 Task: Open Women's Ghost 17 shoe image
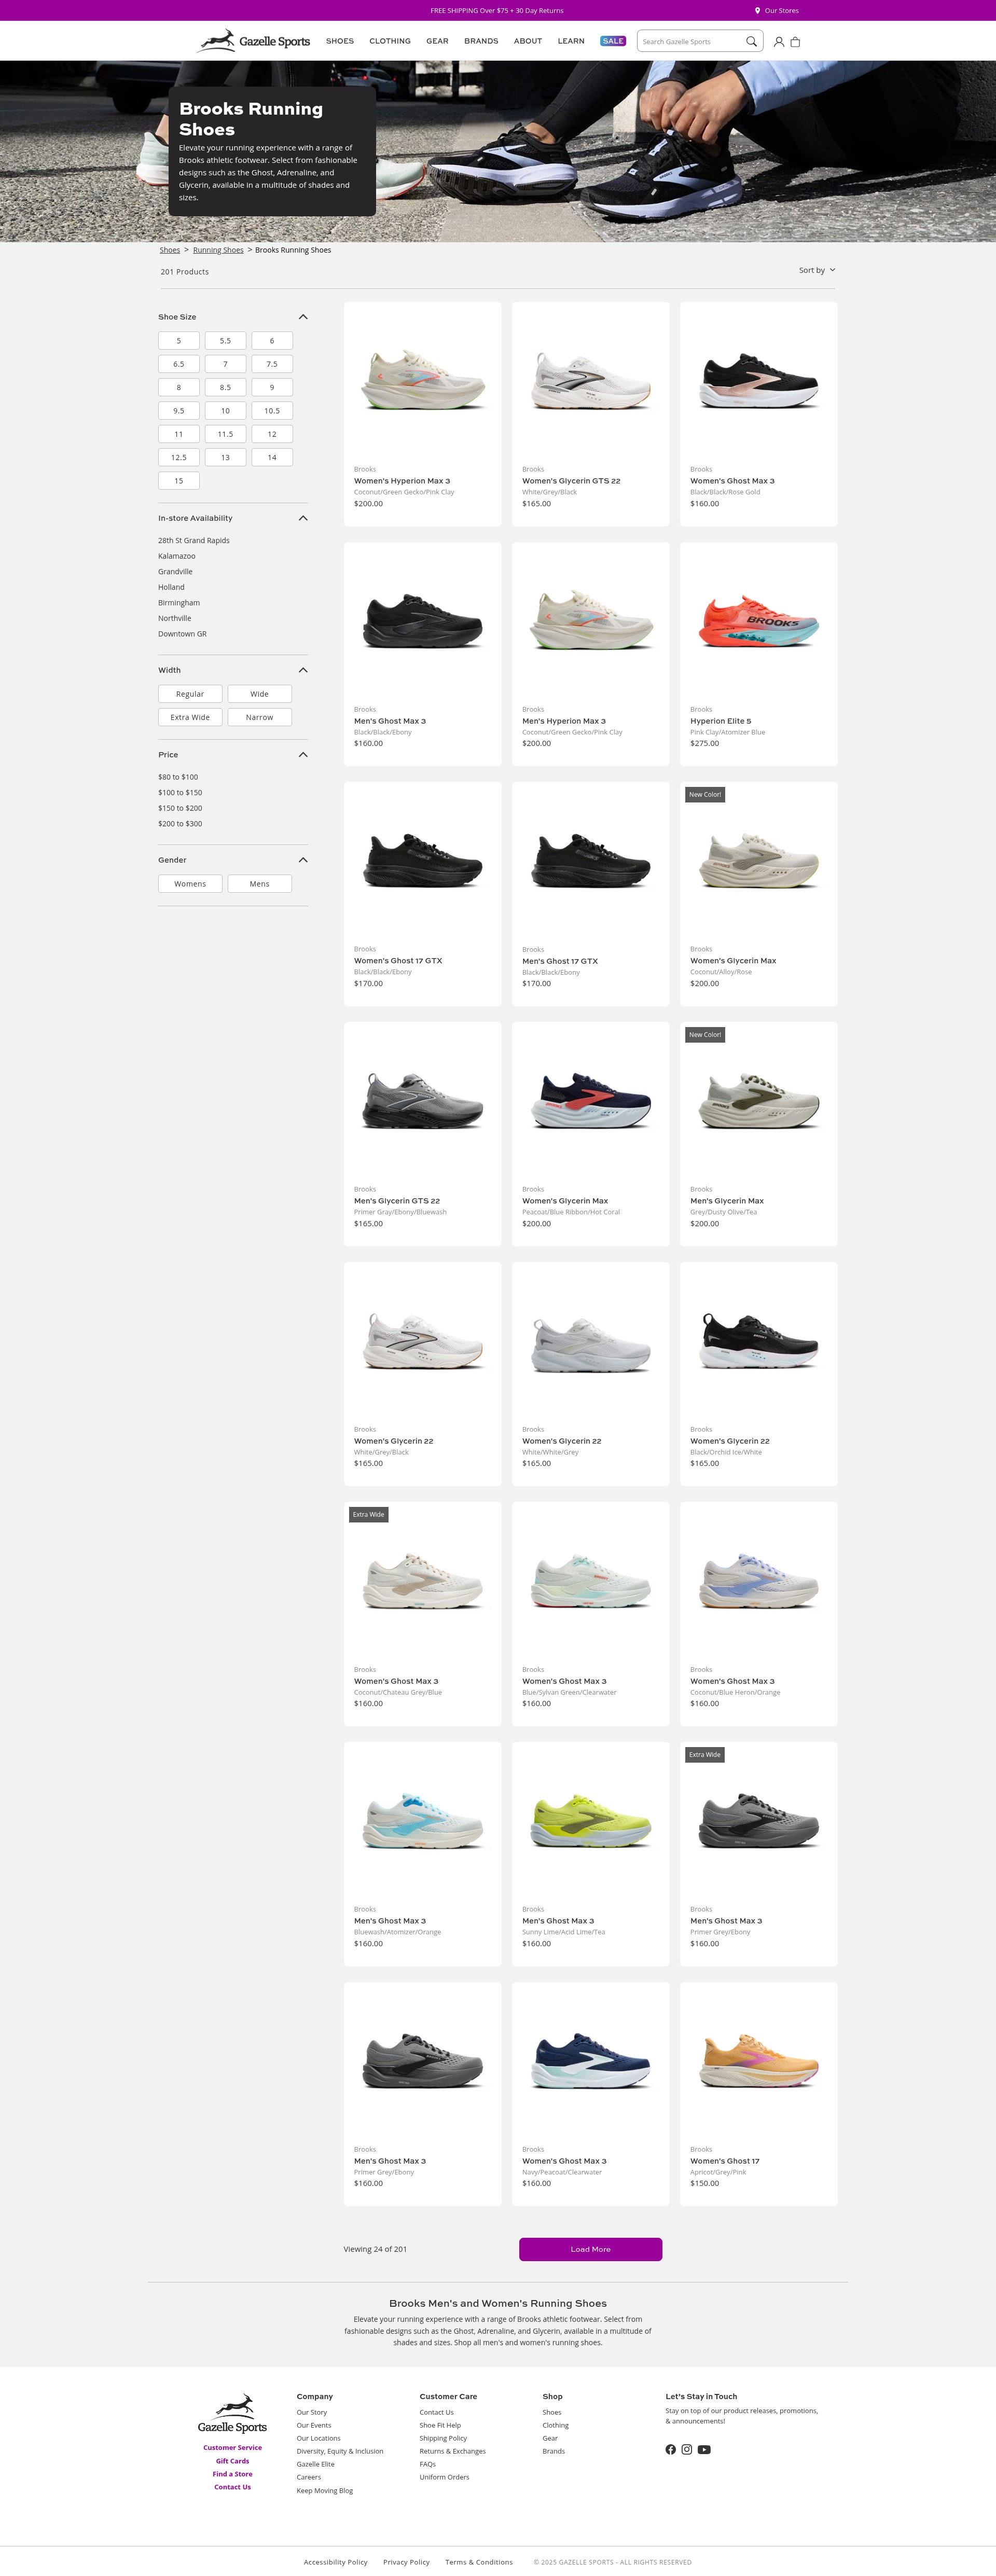(x=759, y=2060)
